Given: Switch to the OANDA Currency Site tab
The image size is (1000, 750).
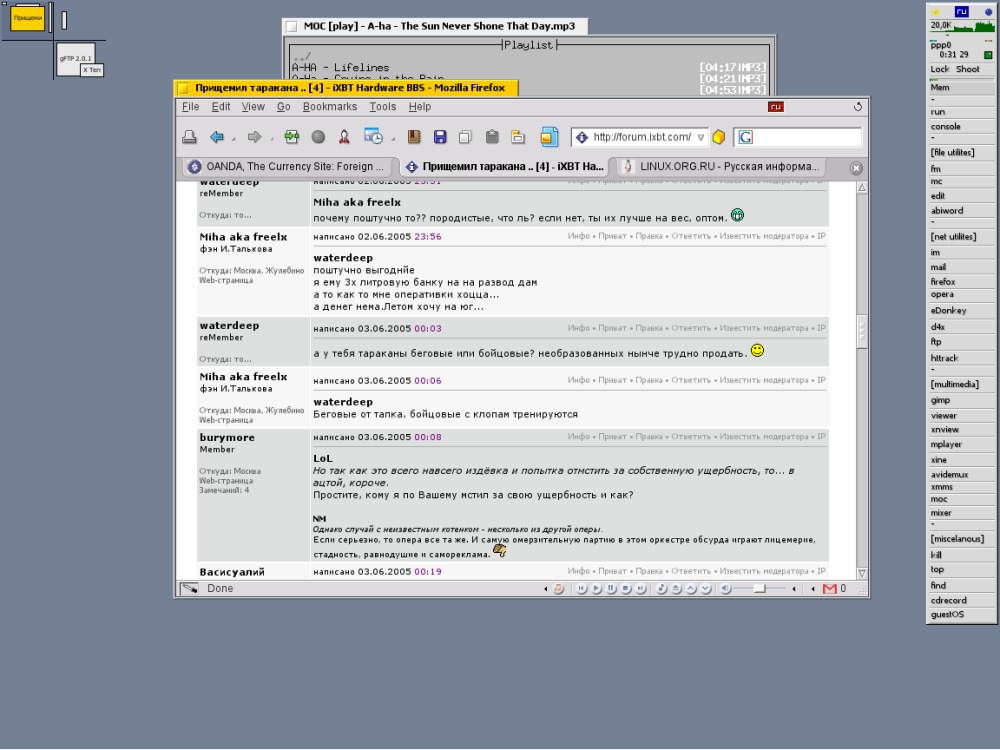Looking at the screenshot, I should (288, 166).
